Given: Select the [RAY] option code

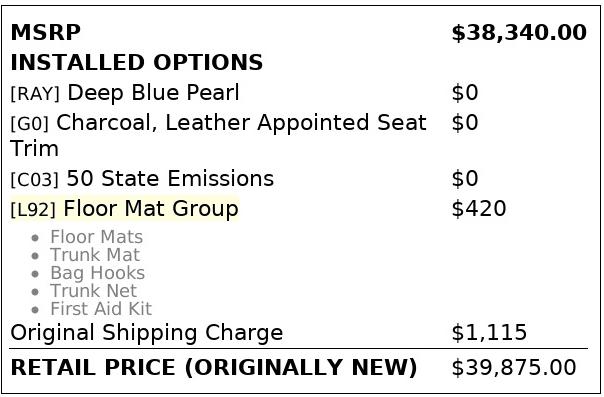Looking at the screenshot, I should [35, 94].
